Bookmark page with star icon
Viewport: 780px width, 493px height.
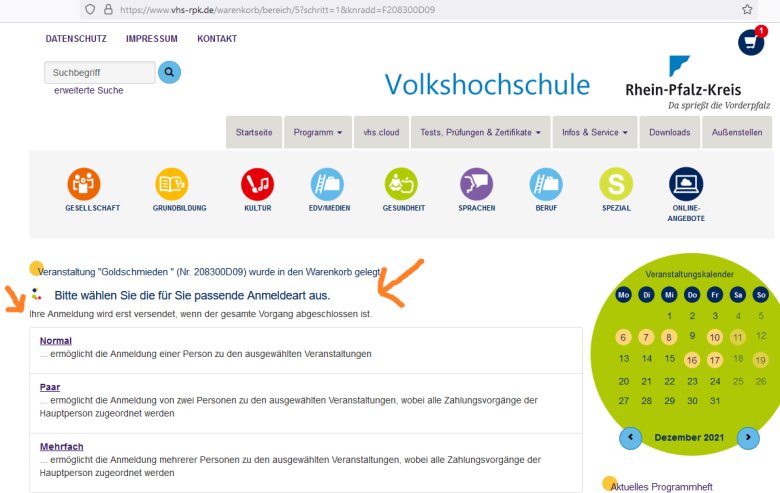click(x=747, y=9)
